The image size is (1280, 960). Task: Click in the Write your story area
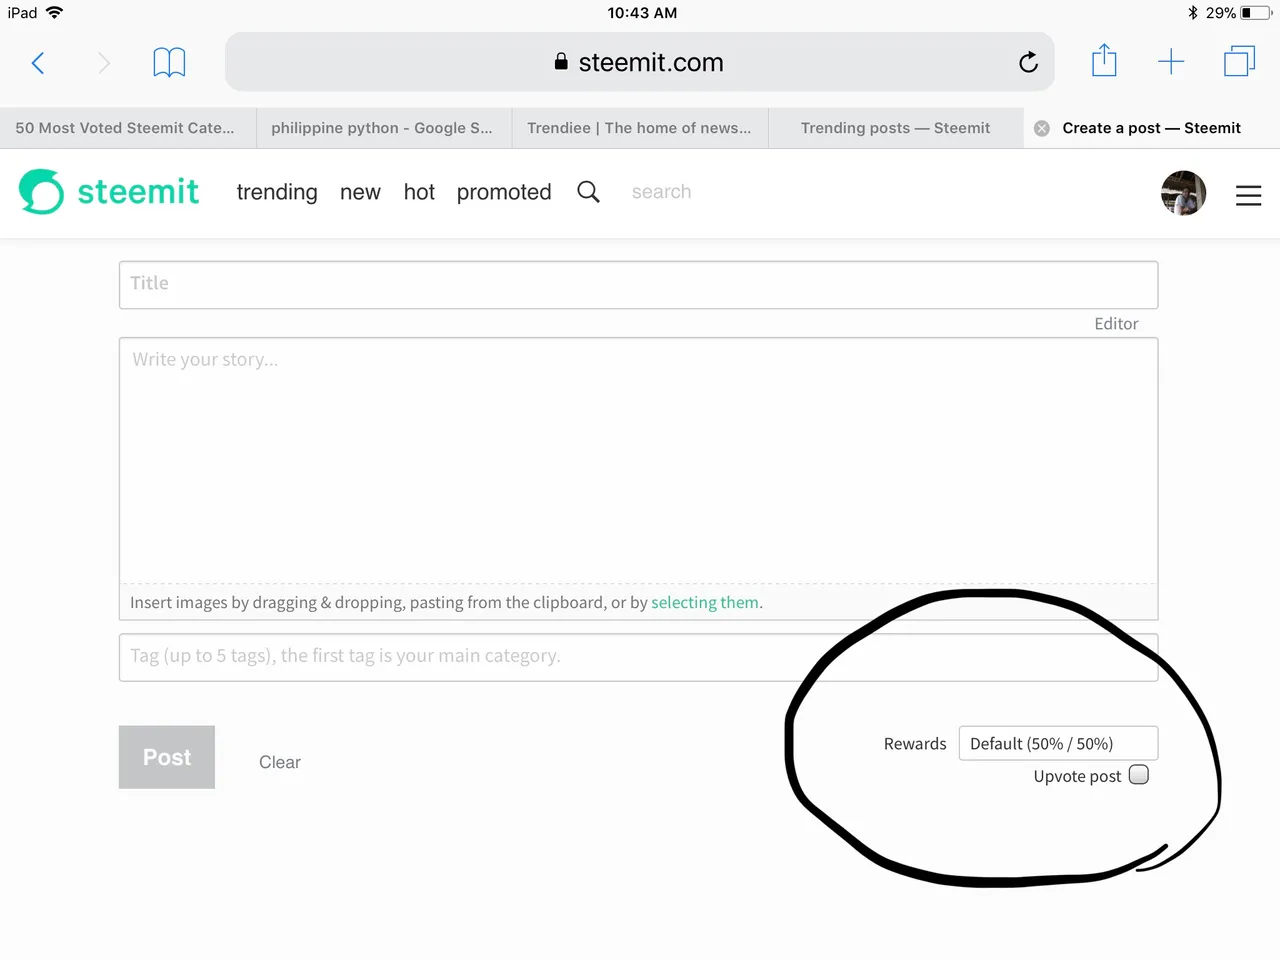(x=638, y=460)
